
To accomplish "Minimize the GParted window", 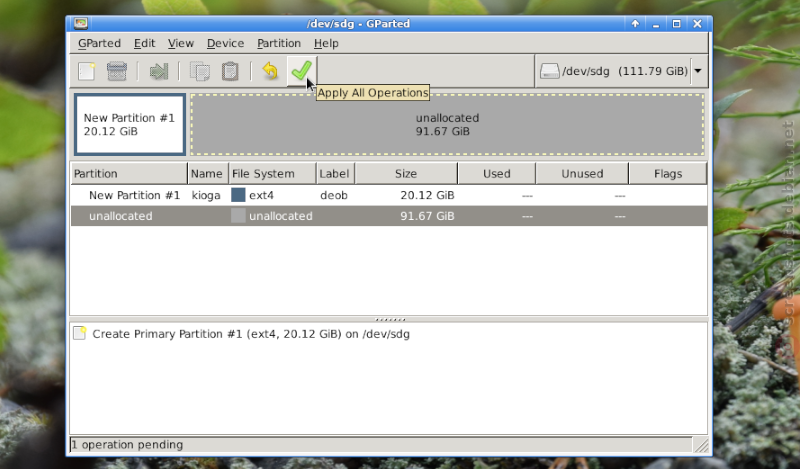I will coord(656,23).
